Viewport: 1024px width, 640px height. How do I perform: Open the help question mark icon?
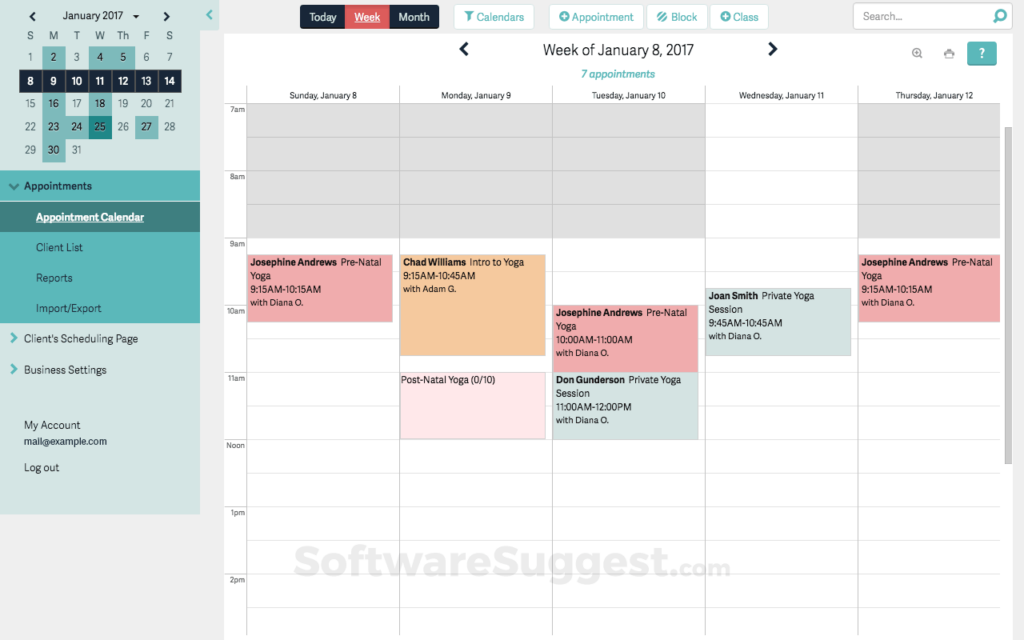(981, 53)
